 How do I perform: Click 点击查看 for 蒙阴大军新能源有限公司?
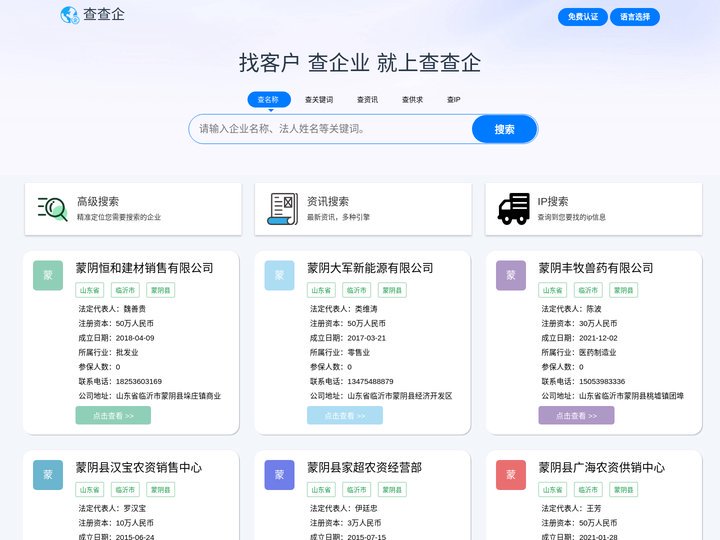click(x=344, y=416)
